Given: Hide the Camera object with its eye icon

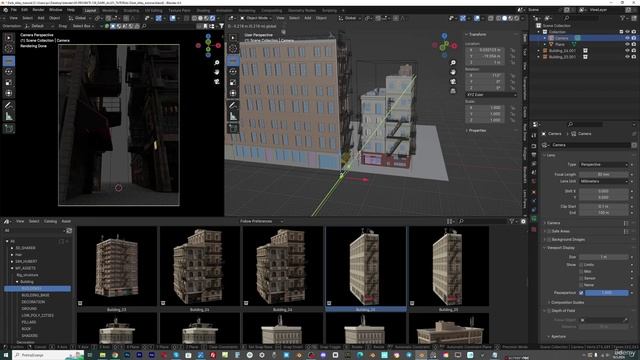Looking at the screenshot, I should click(627, 38).
